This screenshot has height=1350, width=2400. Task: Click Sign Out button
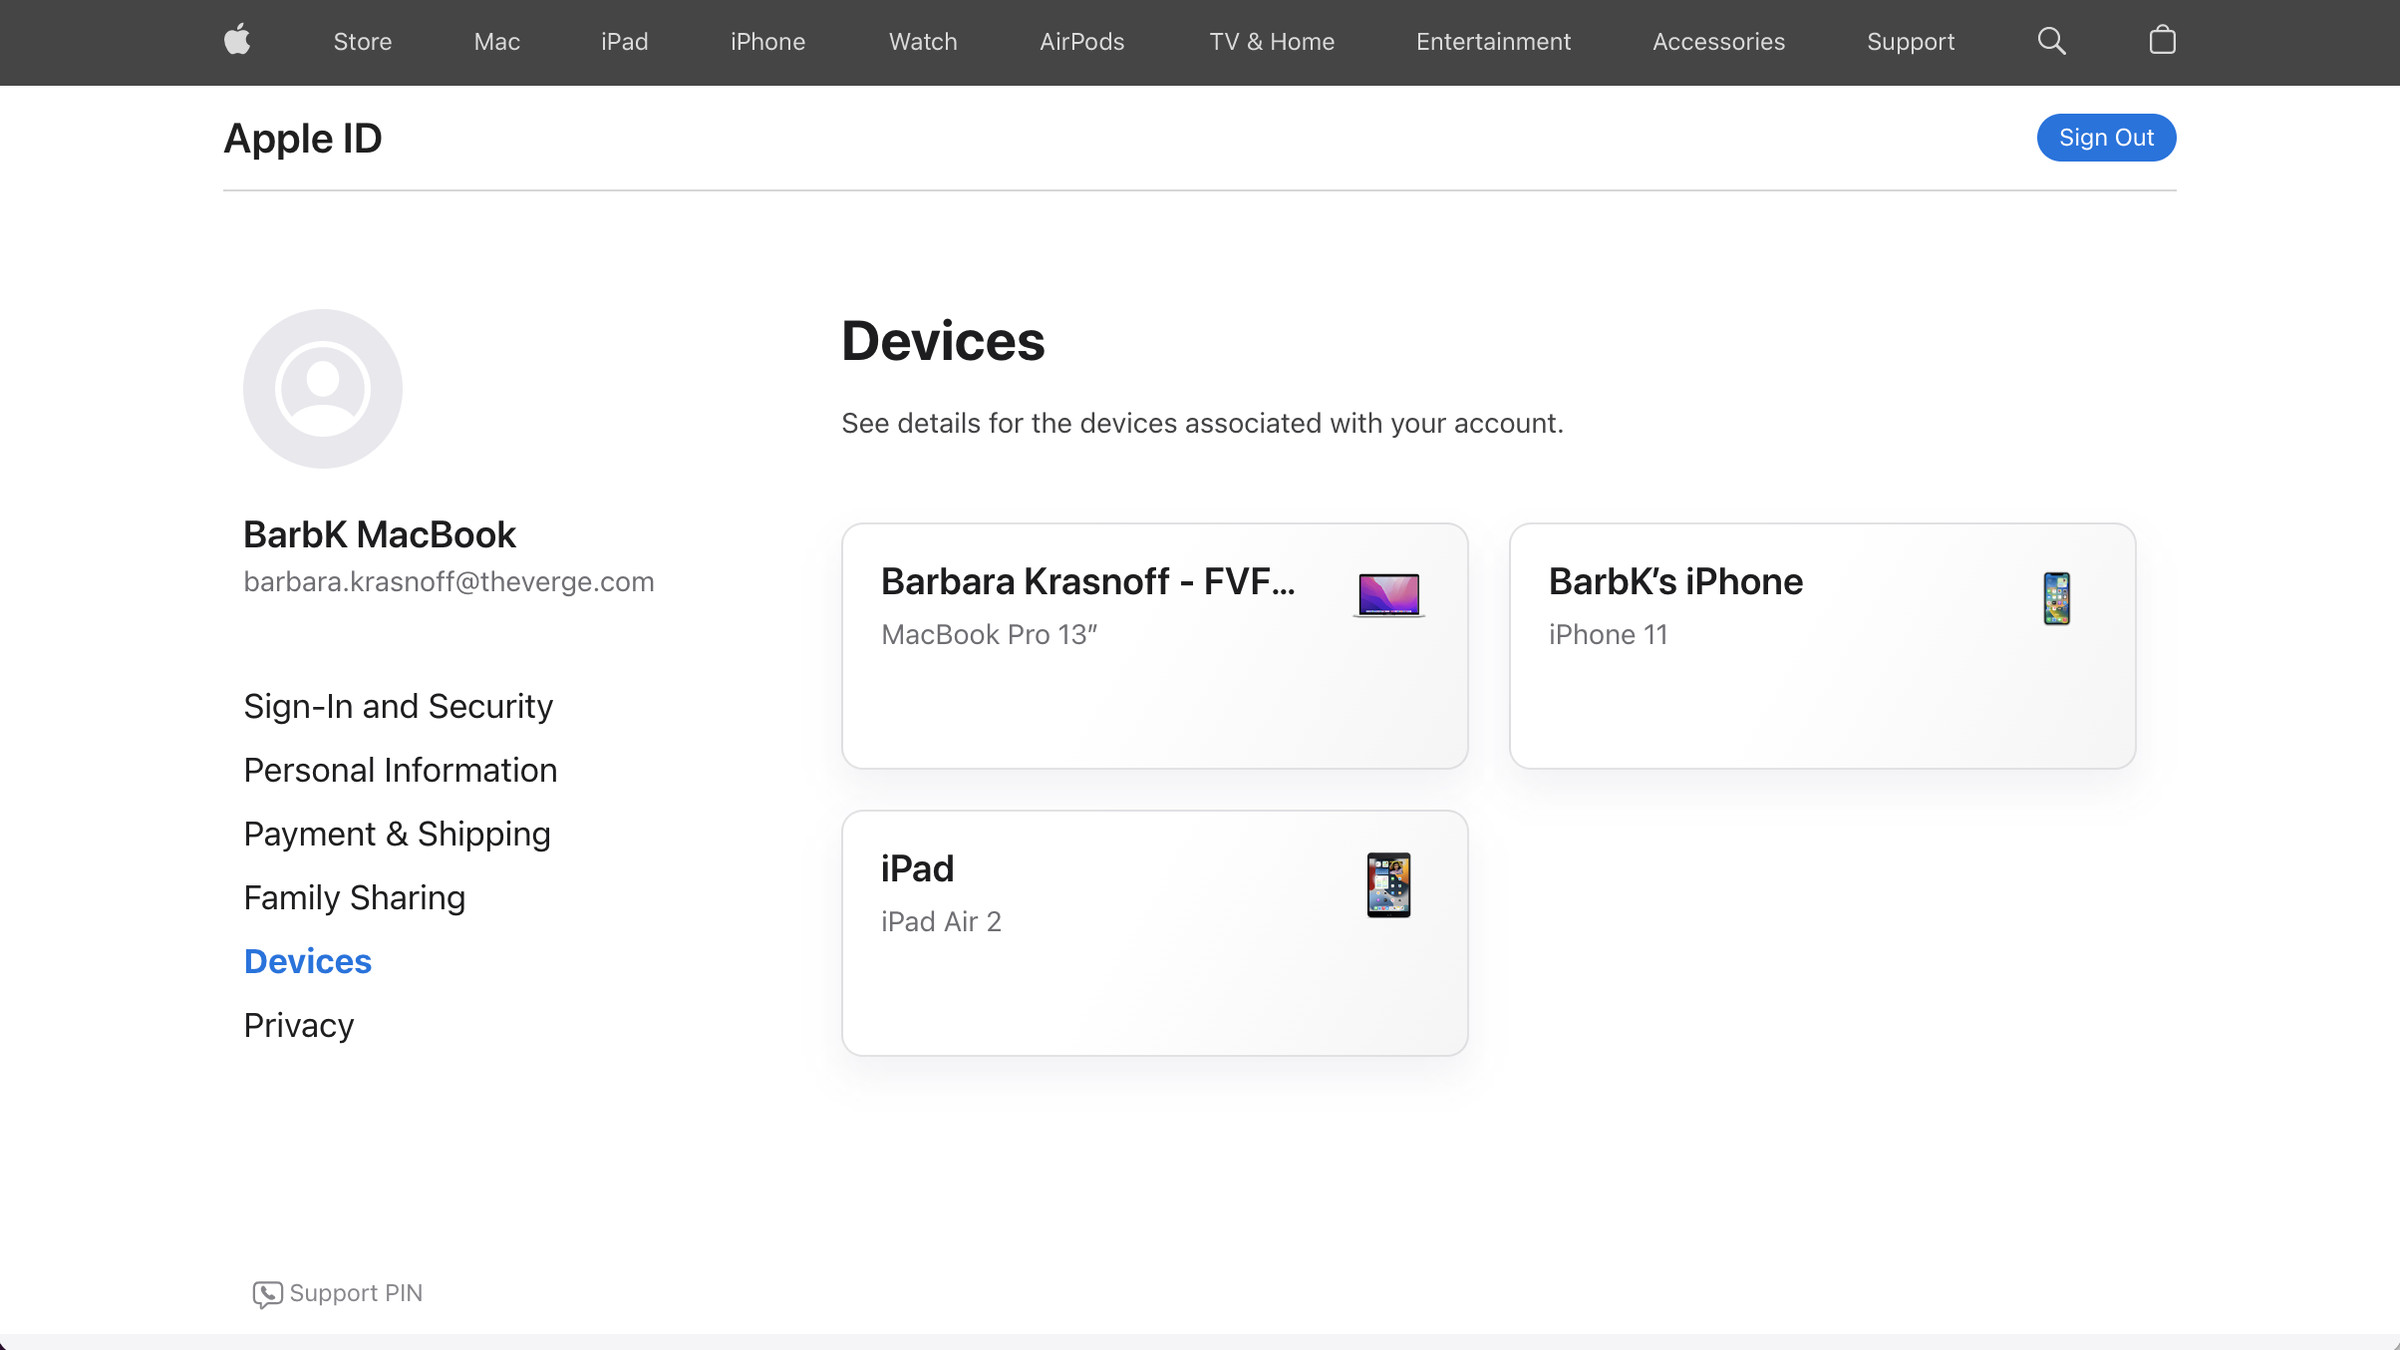(2107, 137)
